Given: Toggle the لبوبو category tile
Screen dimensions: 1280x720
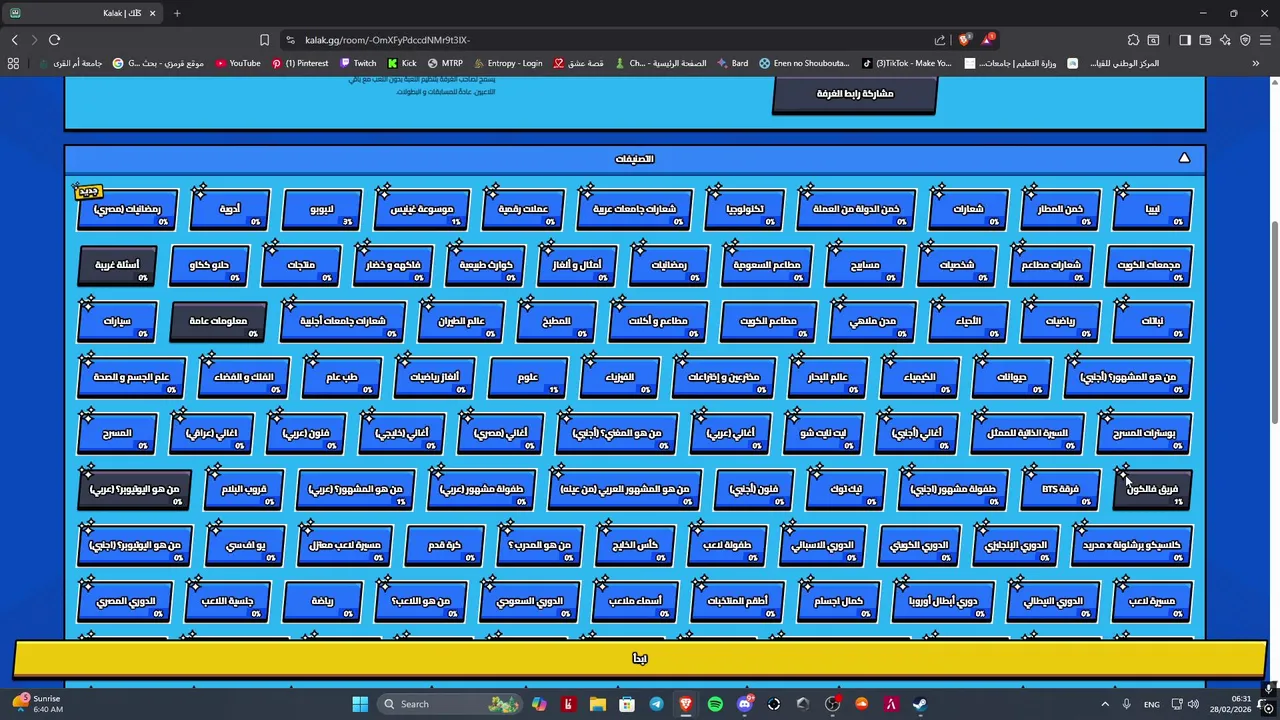Looking at the screenshot, I should [x=322, y=210].
